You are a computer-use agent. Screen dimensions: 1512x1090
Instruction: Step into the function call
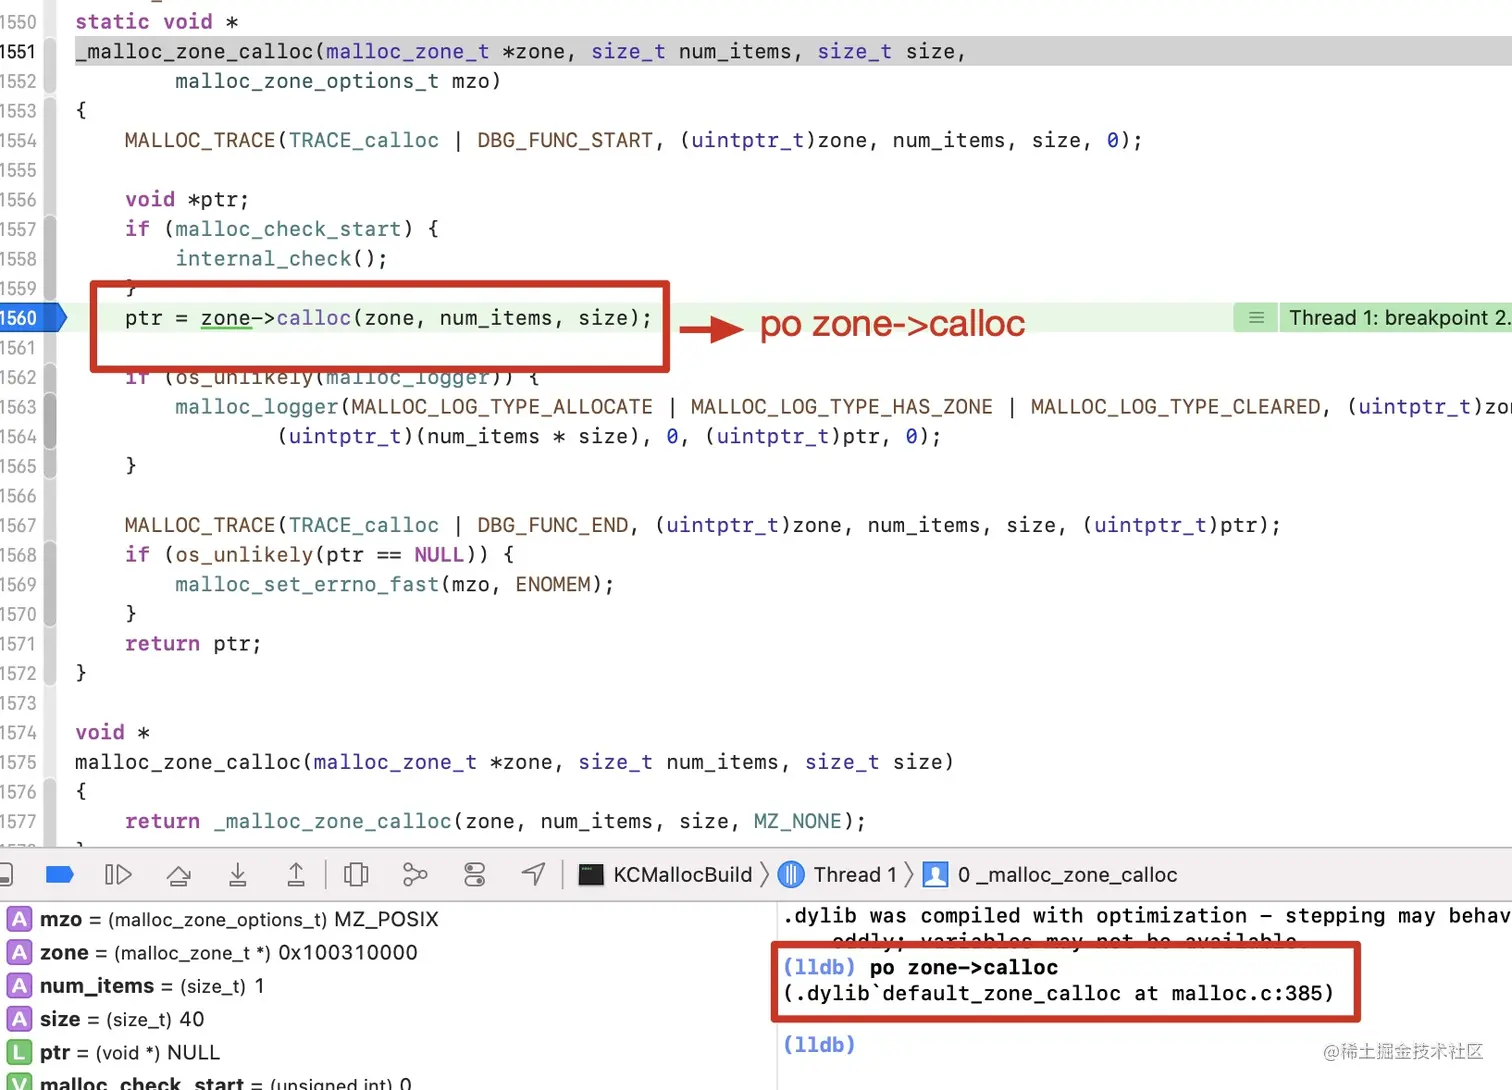coord(238,874)
